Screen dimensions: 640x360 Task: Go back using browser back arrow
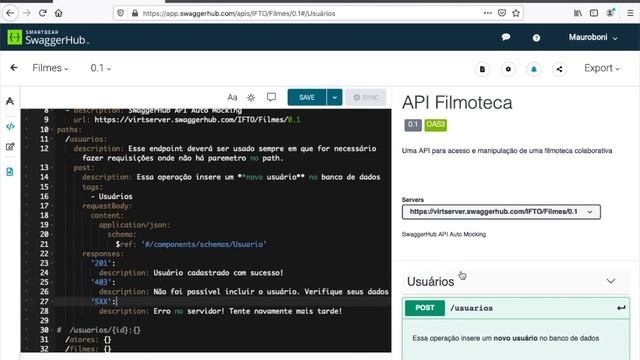(10, 13)
